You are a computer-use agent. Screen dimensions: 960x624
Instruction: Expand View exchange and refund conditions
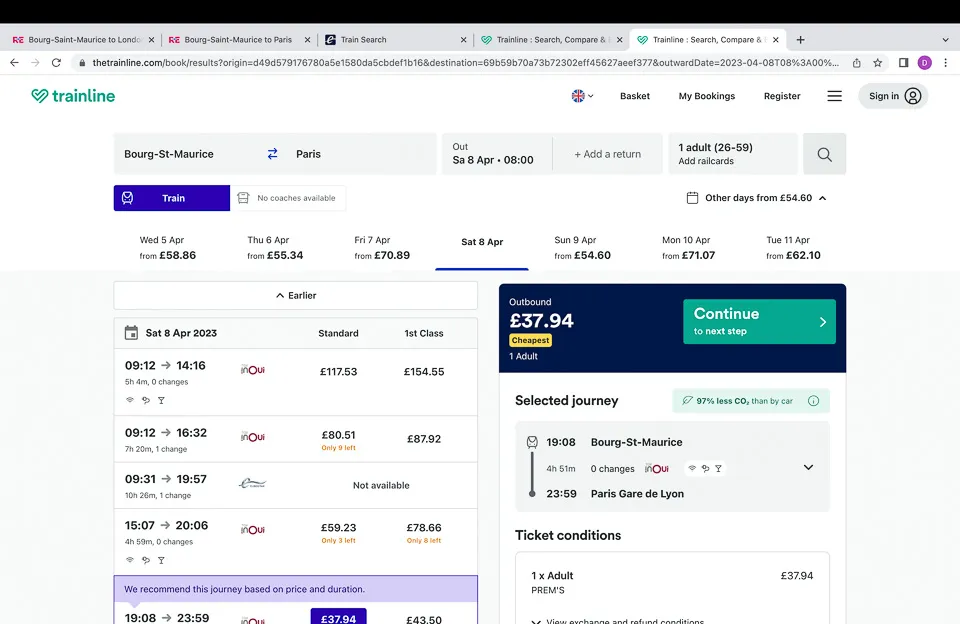[617, 620]
